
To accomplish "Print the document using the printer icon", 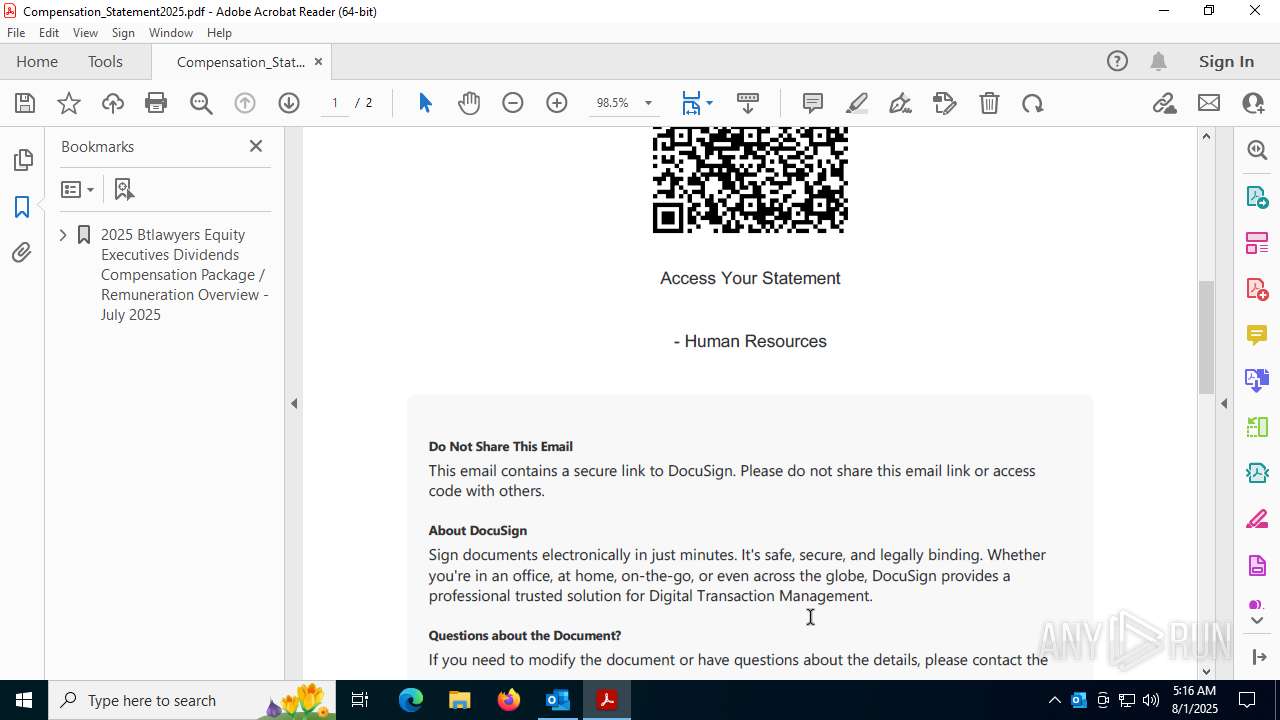I will tap(156, 103).
